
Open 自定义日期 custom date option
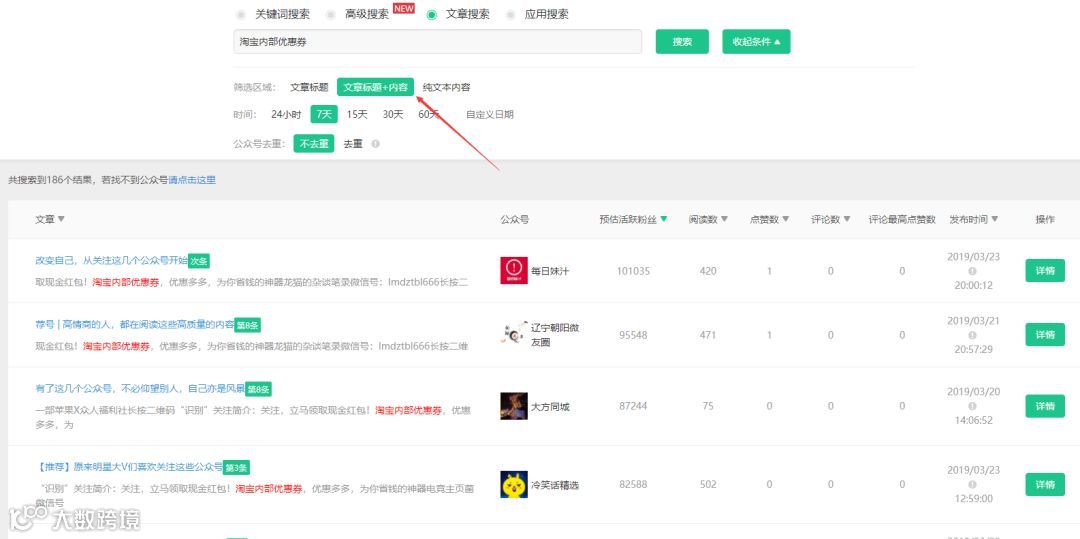coord(490,114)
